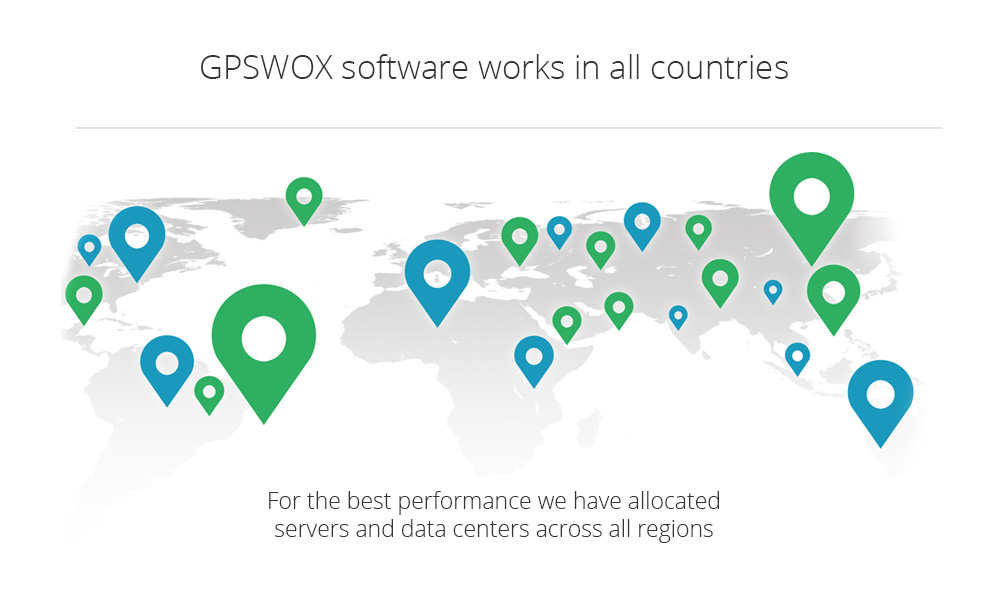Click the green pin over Greenland

[304, 197]
